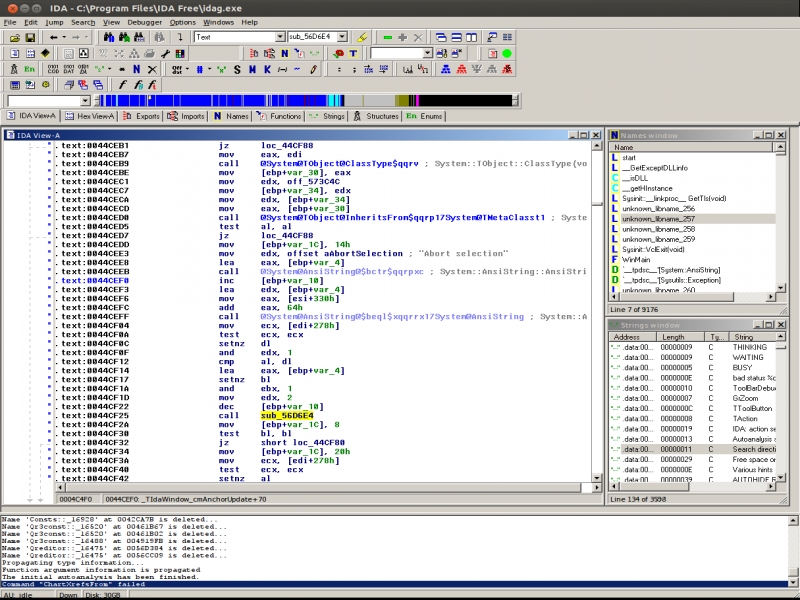Viewport: 800px width, 600px height.
Task: Click the green circle status indicator
Action: coord(507,53)
